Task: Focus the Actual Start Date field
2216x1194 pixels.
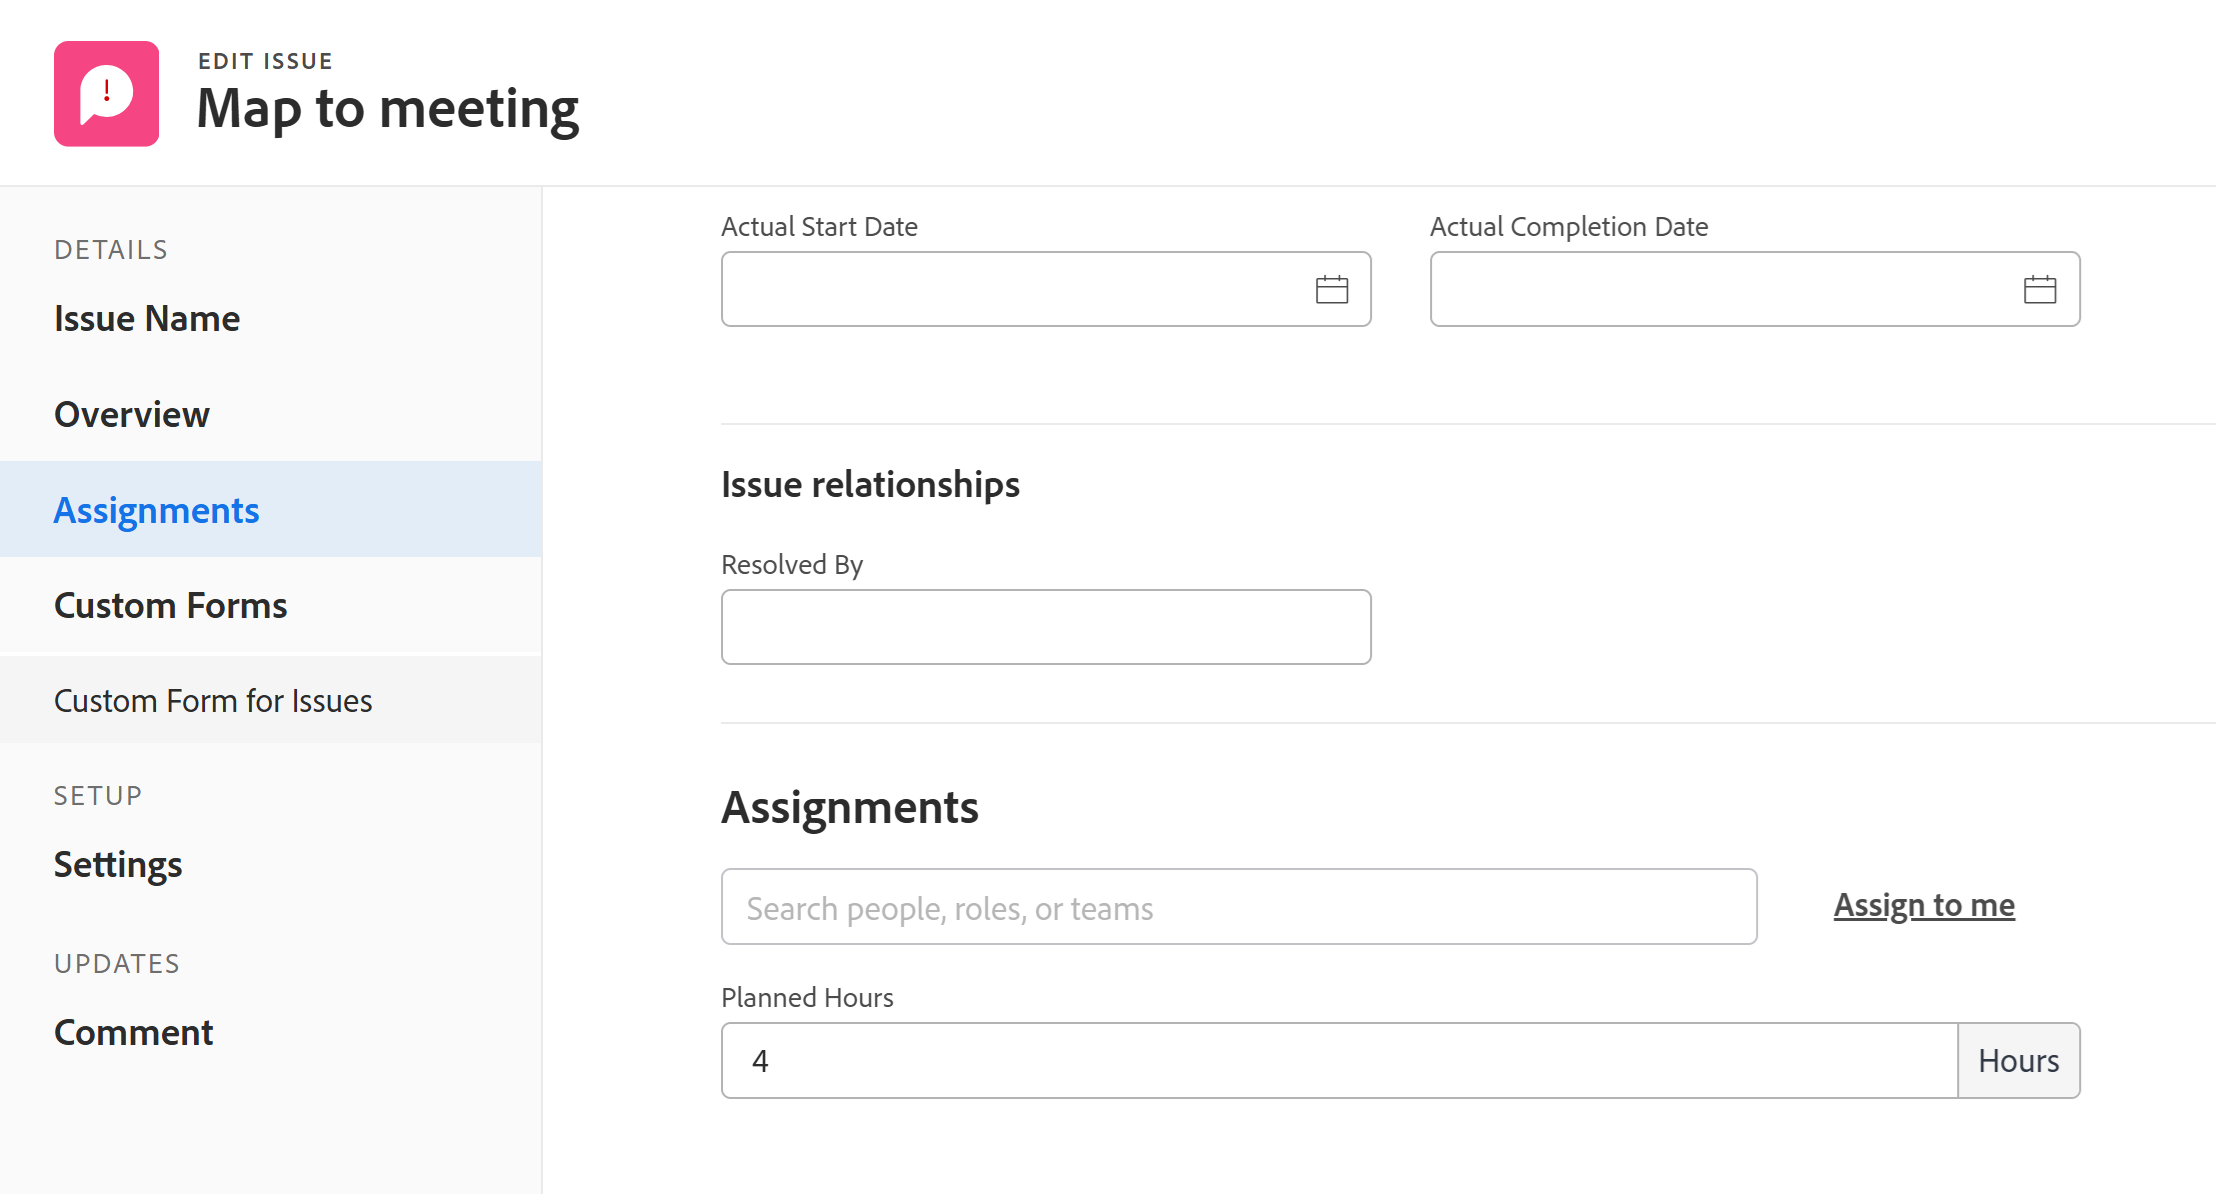Action: [x=1010, y=290]
